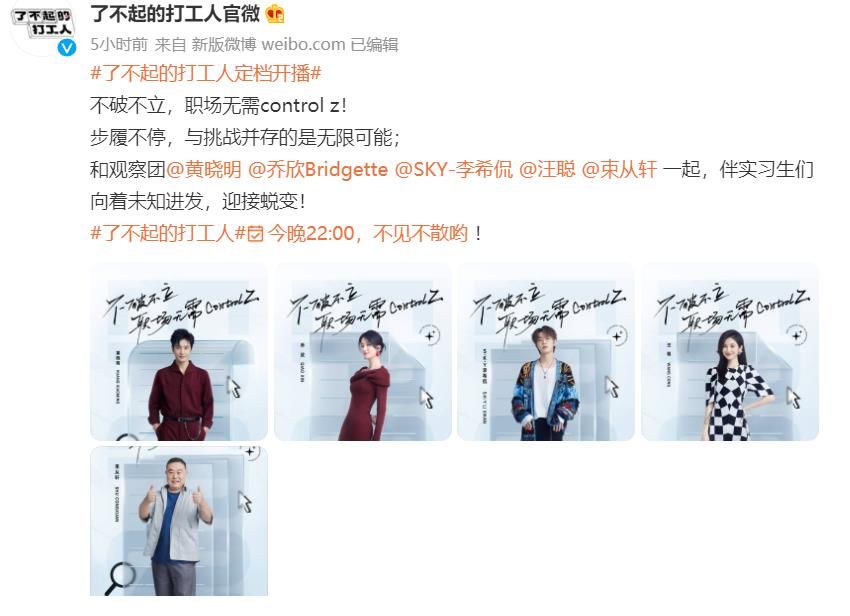Open poster thumbnail of woman in red dress
Viewport: 850px width, 616px height.
(363, 352)
